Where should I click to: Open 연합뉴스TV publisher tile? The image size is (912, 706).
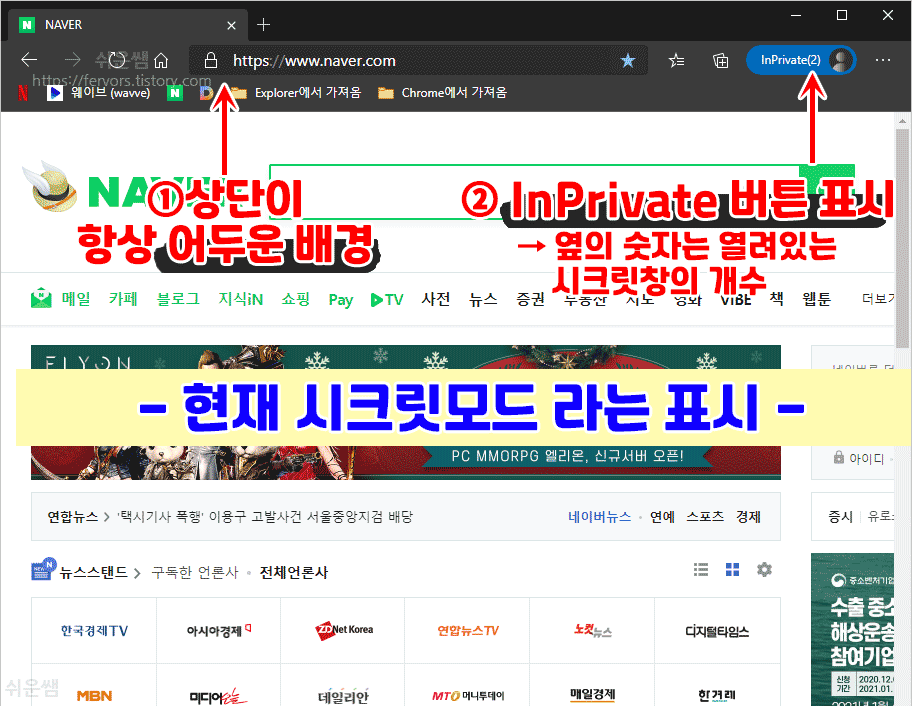[468, 630]
